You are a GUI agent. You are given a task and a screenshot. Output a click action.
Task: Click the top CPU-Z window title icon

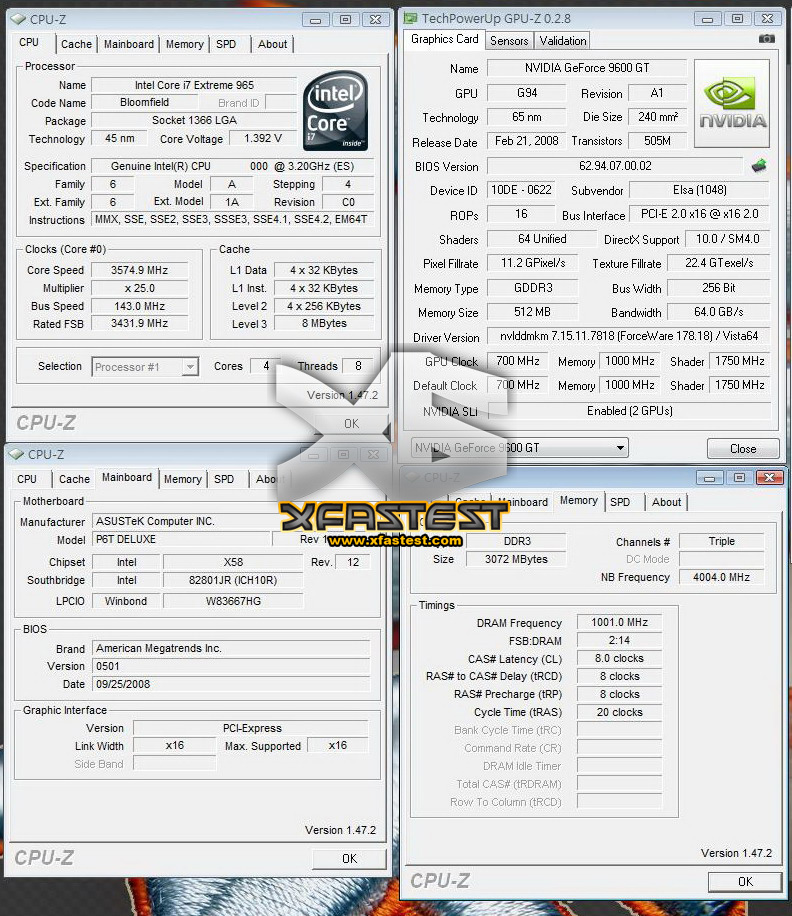[18, 19]
